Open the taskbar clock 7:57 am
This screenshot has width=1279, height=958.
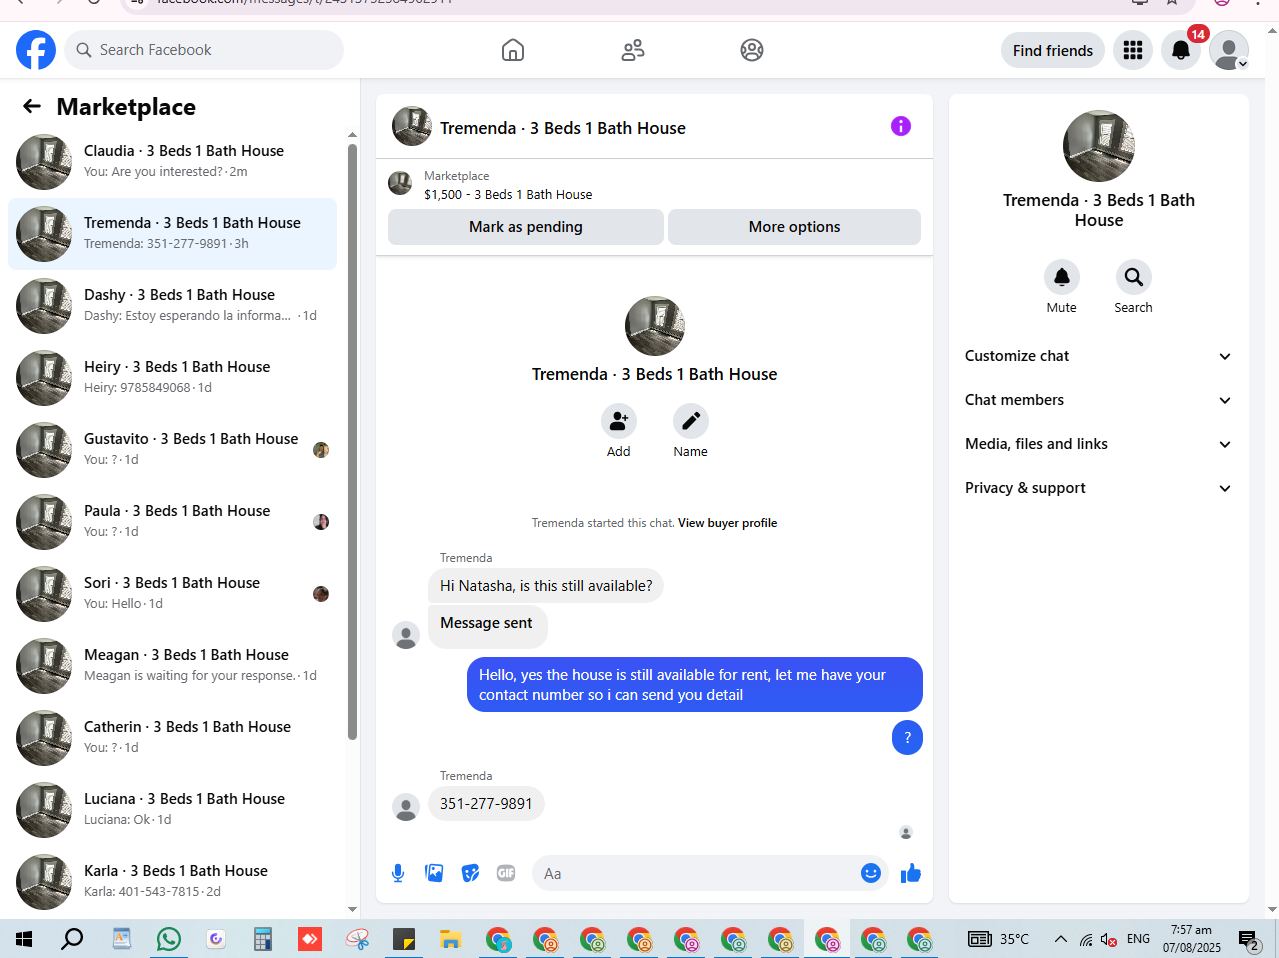[x=1191, y=939]
